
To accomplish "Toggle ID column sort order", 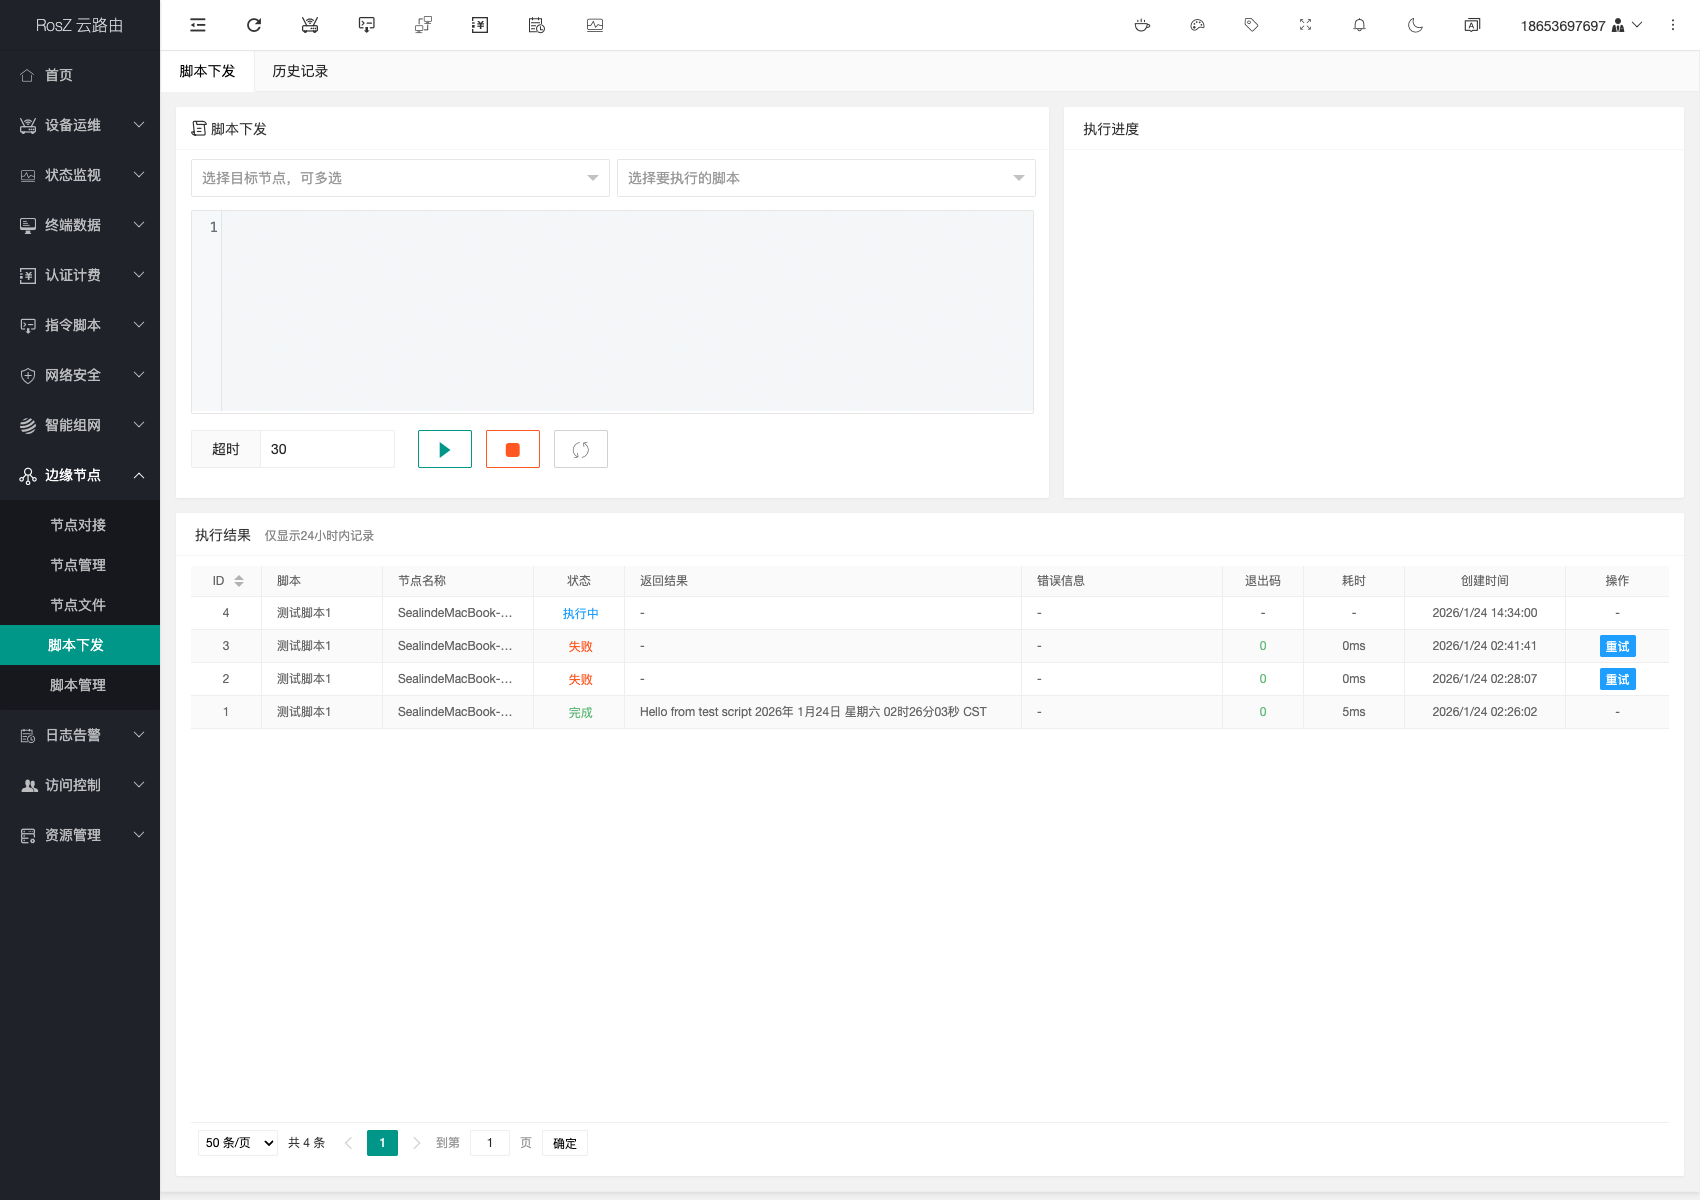I will coord(238,581).
